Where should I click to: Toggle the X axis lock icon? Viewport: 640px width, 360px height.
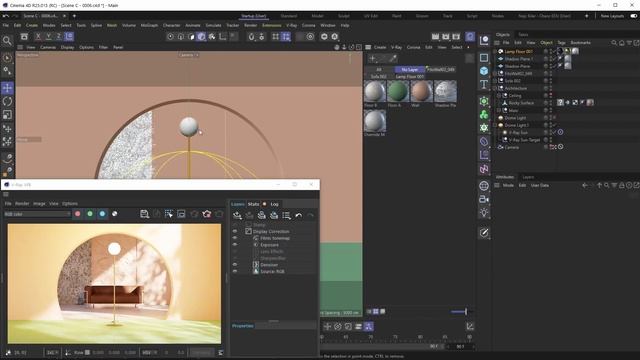point(38,36)
